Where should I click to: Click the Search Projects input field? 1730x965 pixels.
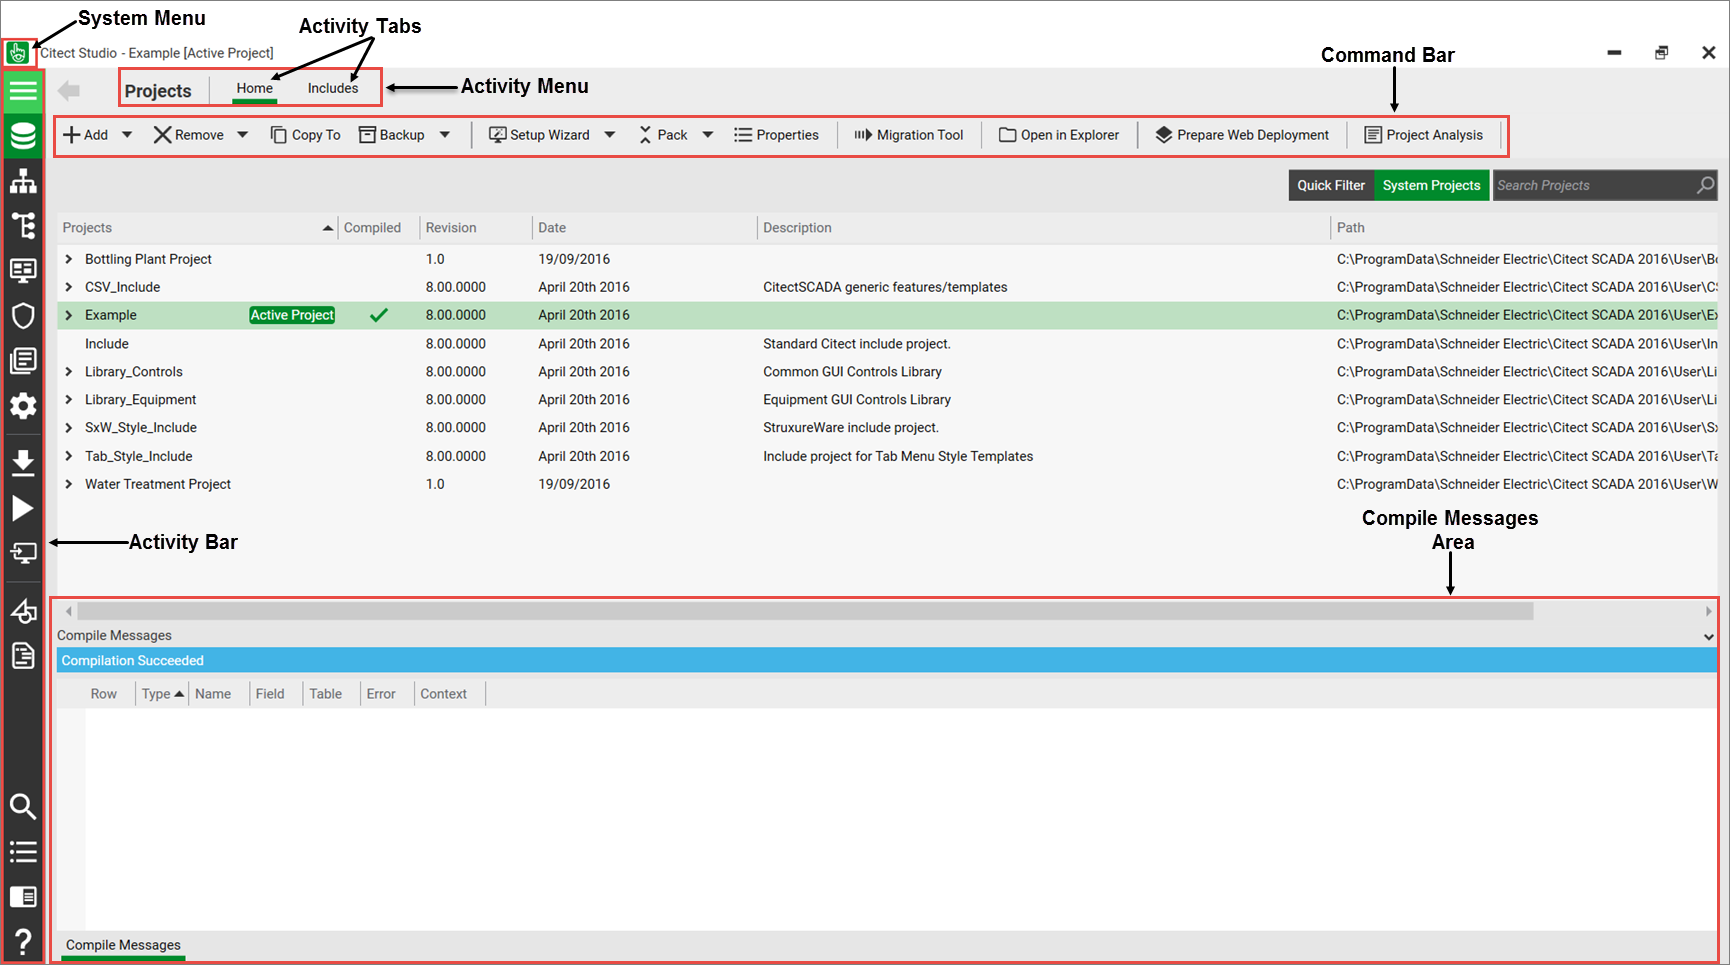(1592, 185)
